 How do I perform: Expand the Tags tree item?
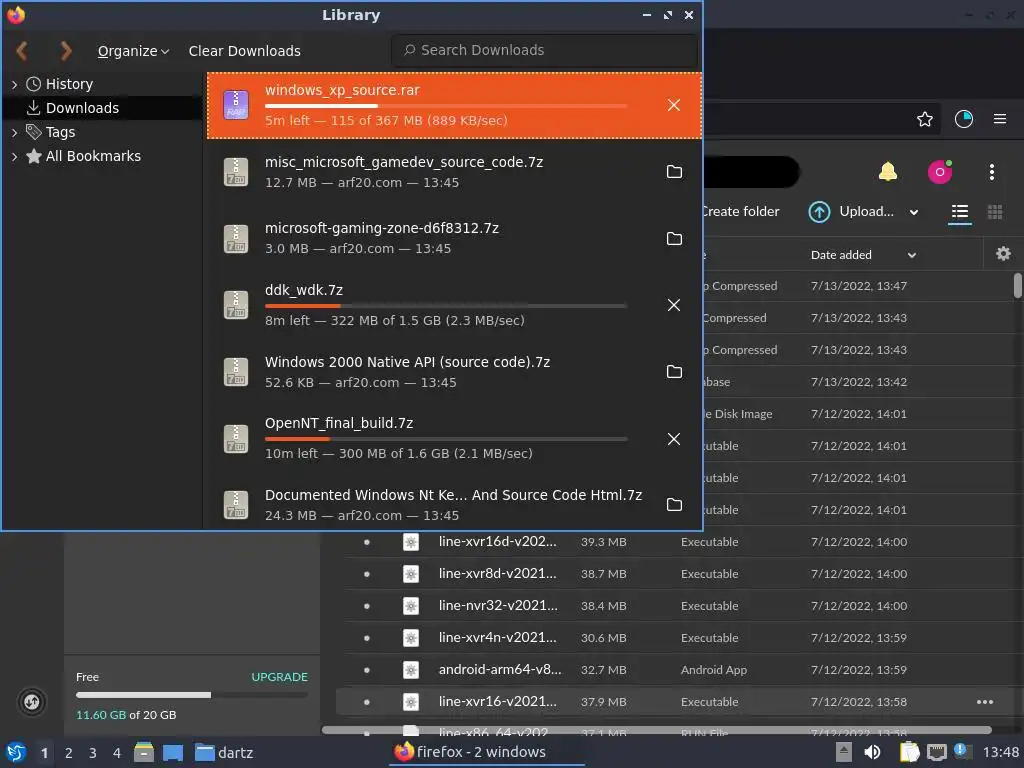14,133
